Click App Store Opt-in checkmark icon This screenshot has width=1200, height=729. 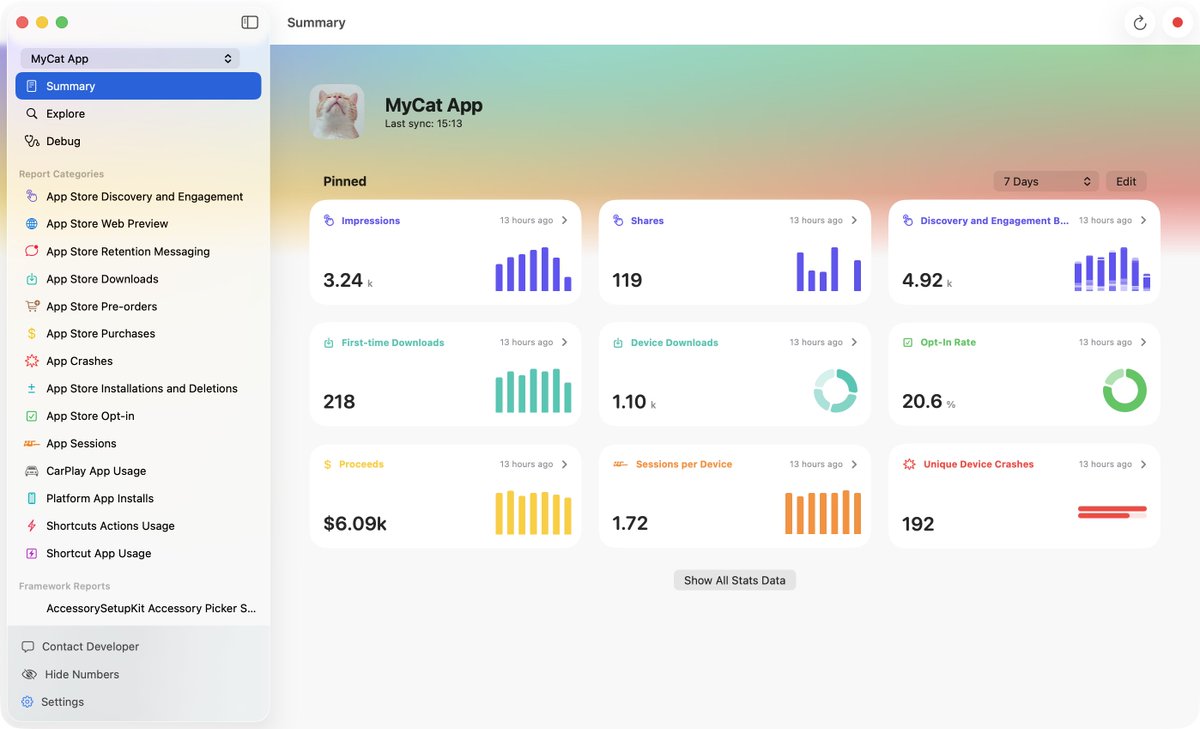point(32,416)
